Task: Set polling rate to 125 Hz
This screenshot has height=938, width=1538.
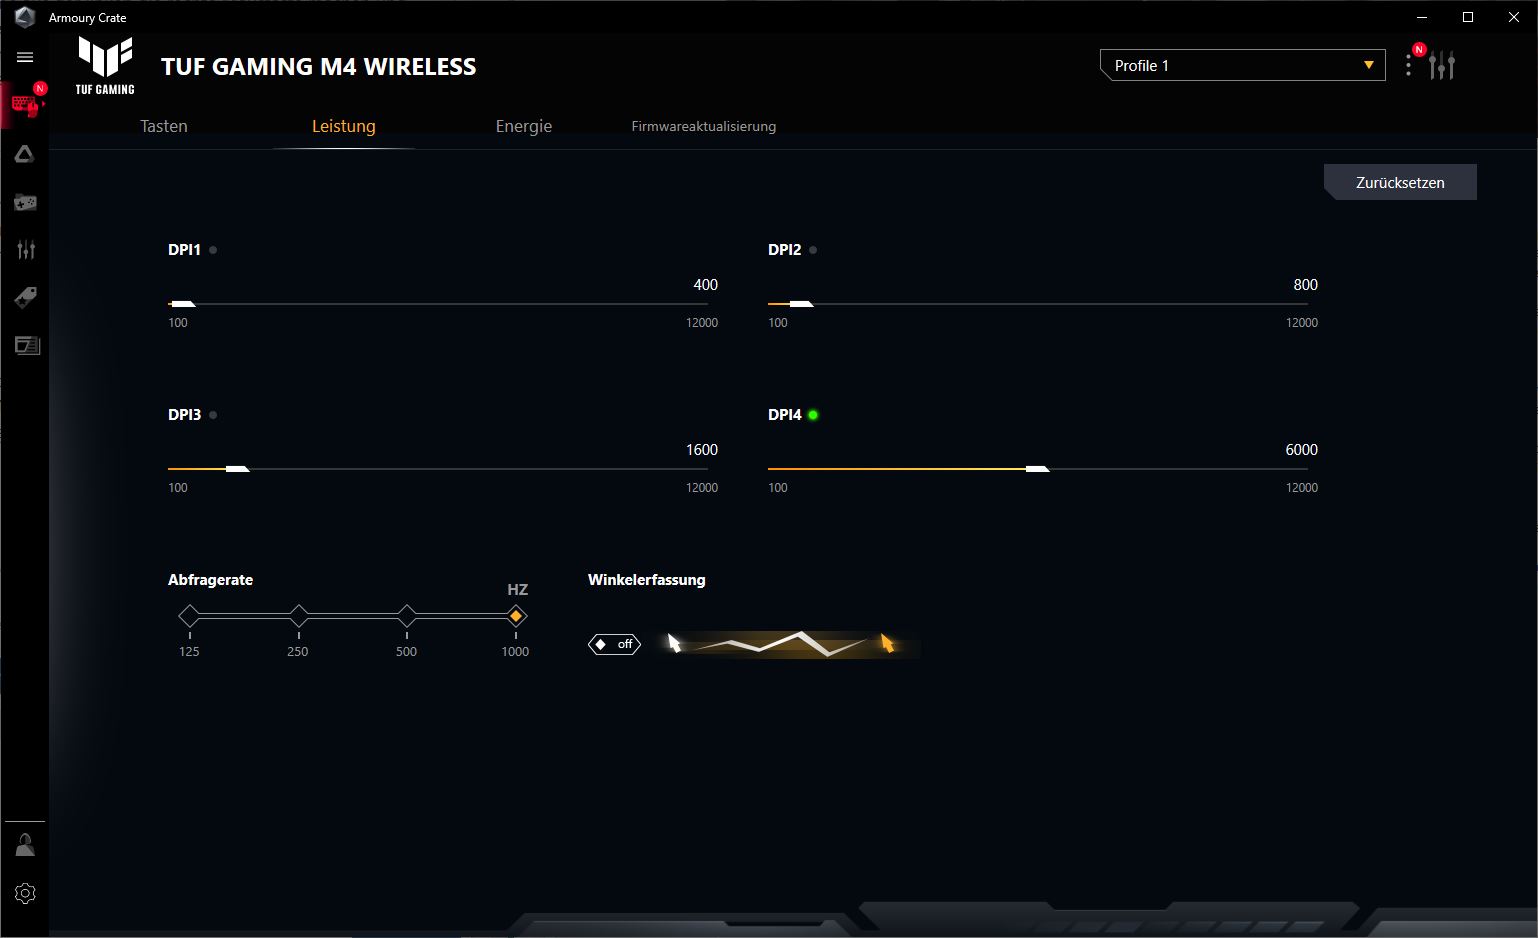Action: pyautogui.click(x=189, y=616)
